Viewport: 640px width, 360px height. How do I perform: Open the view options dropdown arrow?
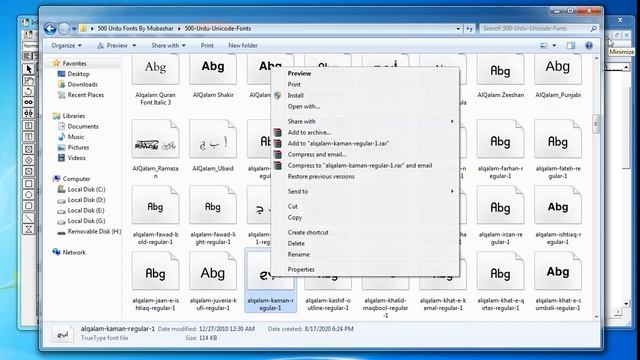tap(554, 45)
